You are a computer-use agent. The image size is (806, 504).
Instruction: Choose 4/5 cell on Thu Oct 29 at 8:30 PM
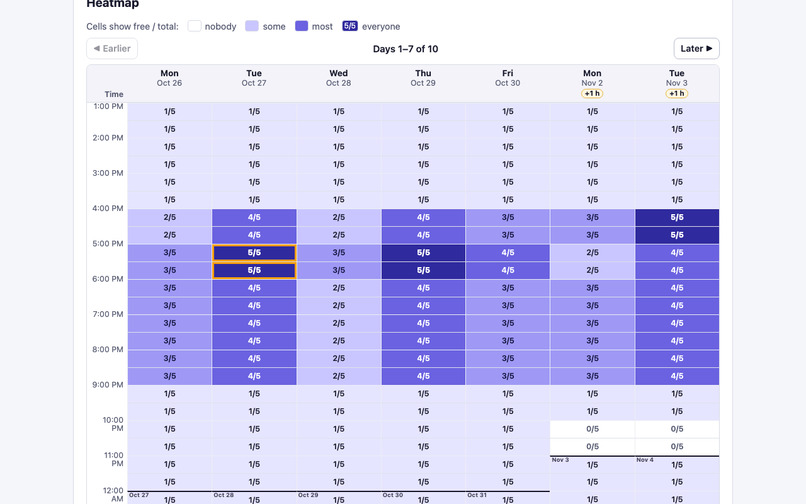pyautogui.click(x=423, y=376)
